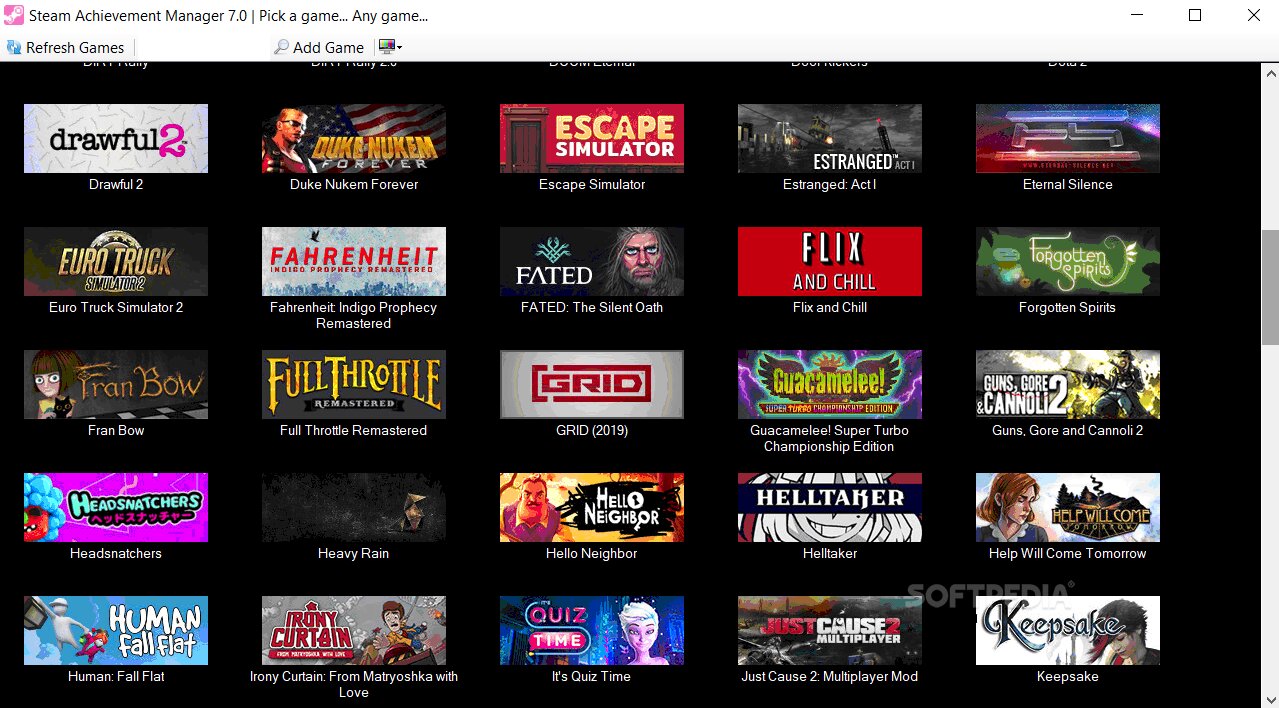Choose the Guacamelee! Super Turbo banner
Screen dimensions: 1279x708
point(830,384)
